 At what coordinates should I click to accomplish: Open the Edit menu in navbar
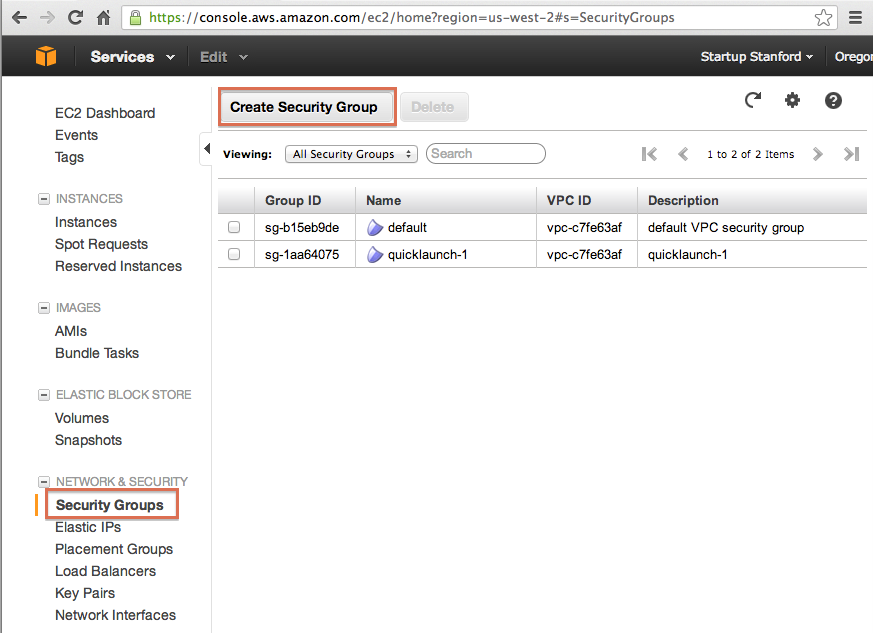pyautogui.click(x=223, y=57)
